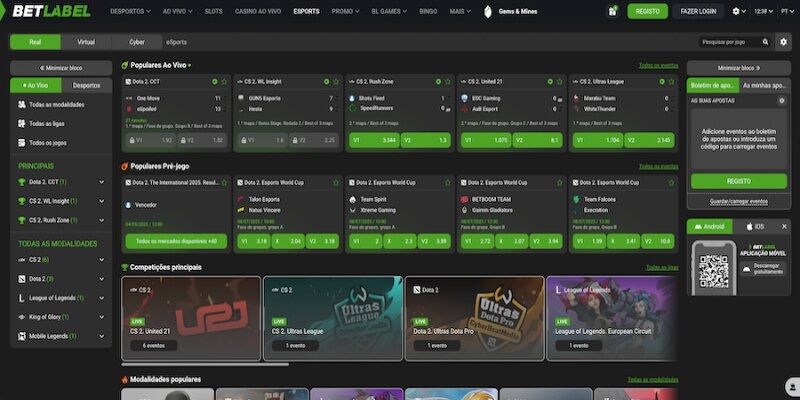
Task: Open Guardar/carregar eventos link
Action: click(738, 202)
